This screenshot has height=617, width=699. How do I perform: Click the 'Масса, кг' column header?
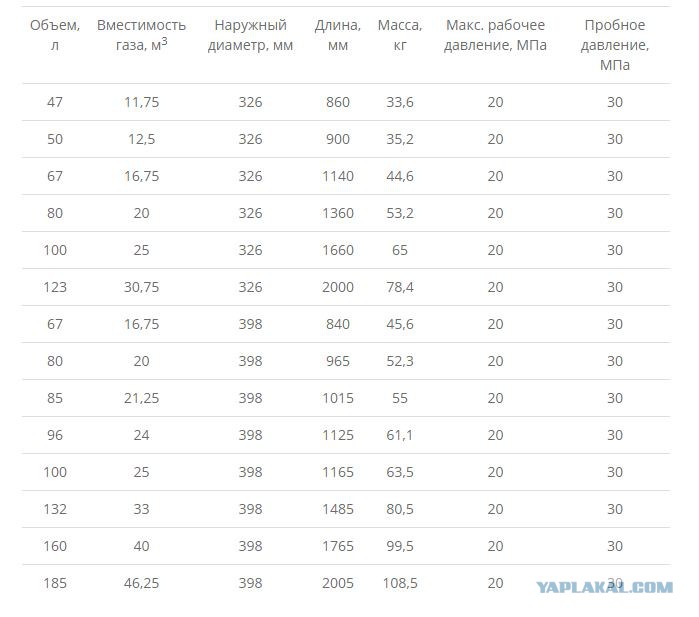pyautogui.click(x=400, y=35)
